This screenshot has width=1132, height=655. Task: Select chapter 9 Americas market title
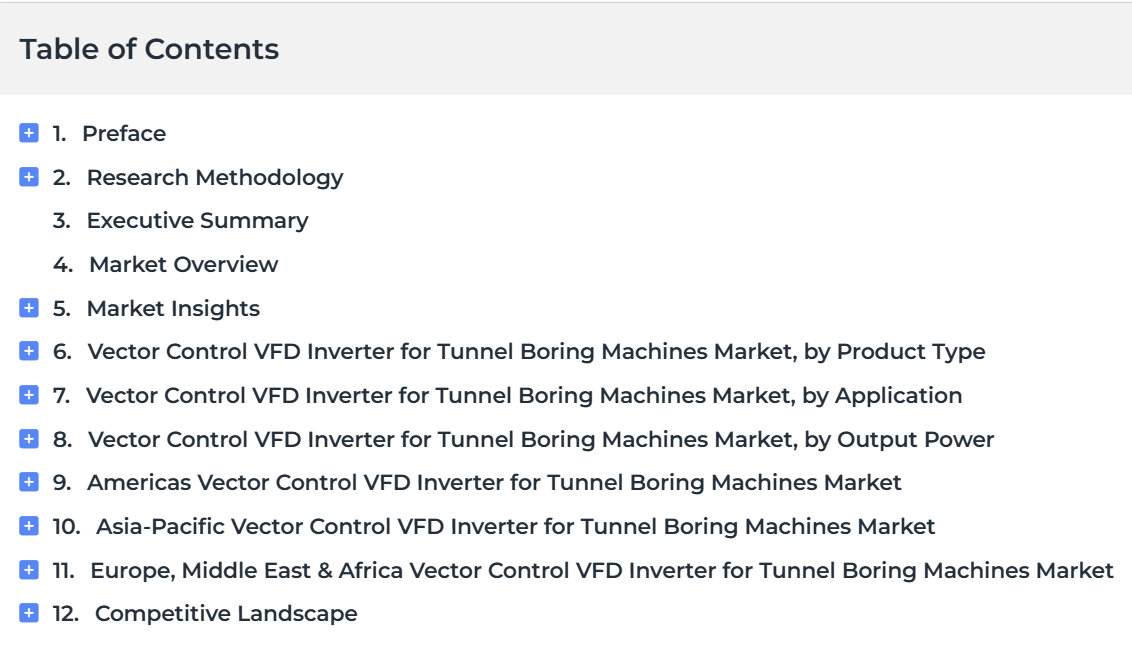pos(495,482)
